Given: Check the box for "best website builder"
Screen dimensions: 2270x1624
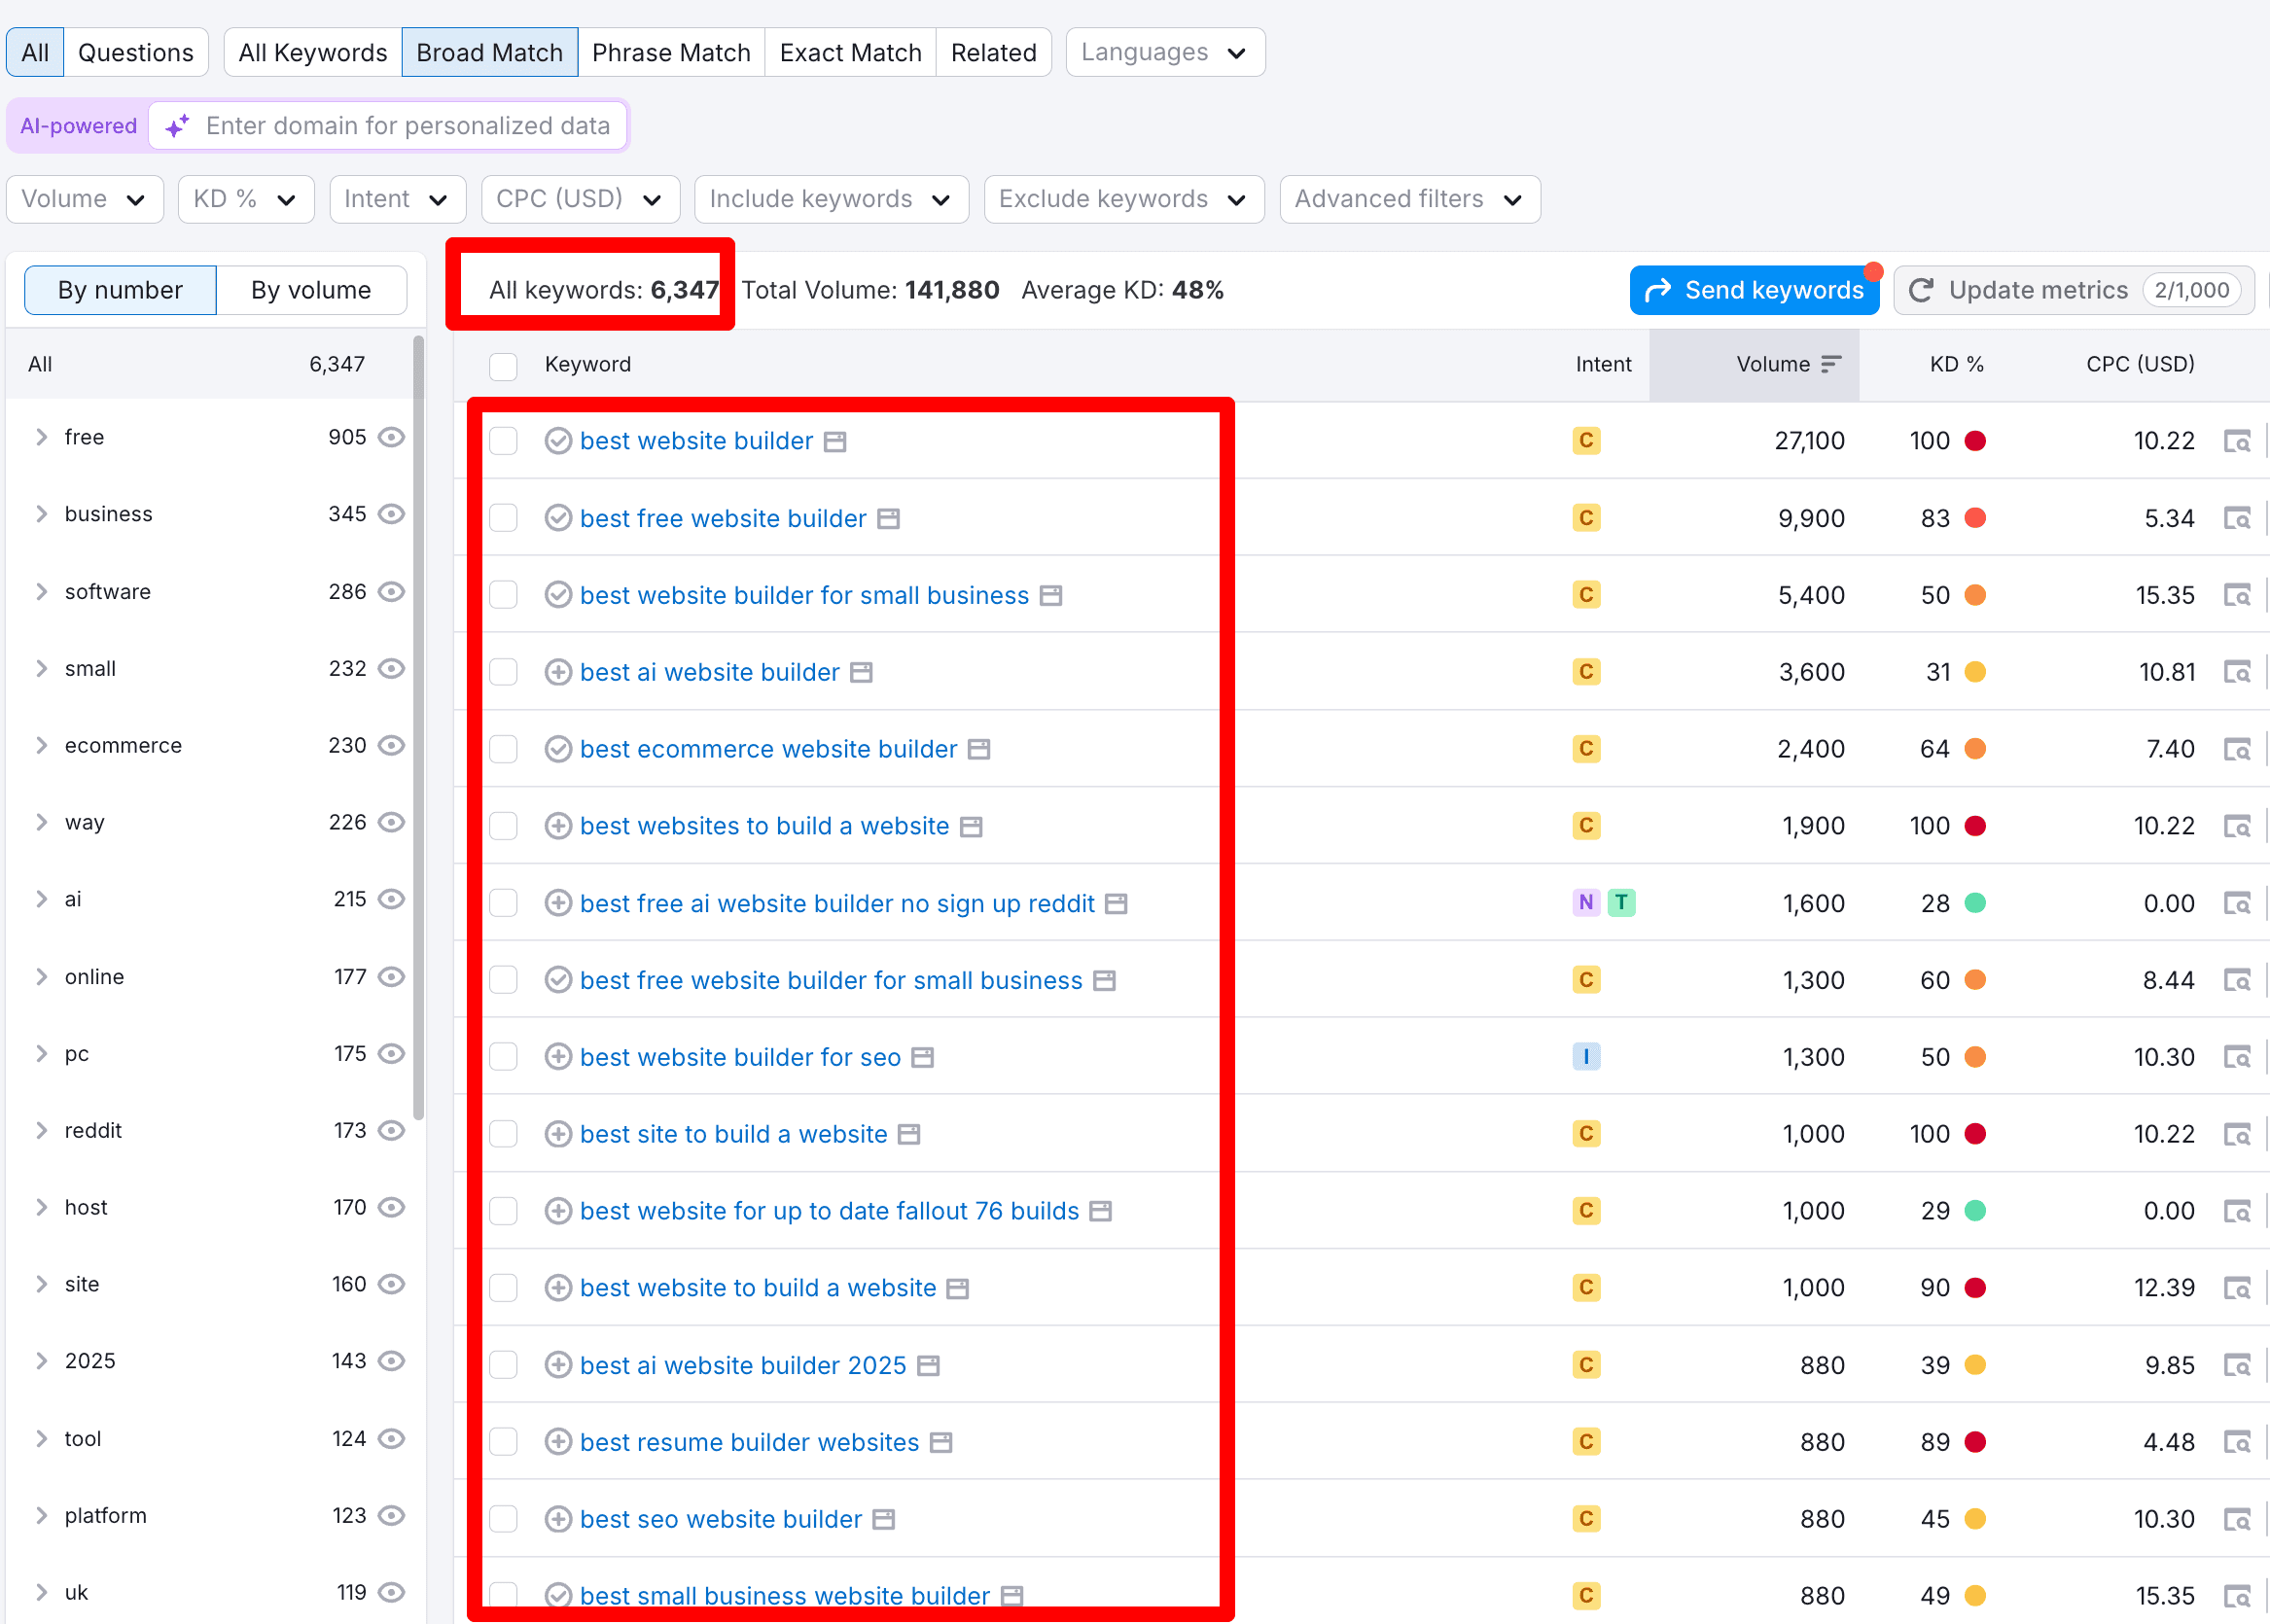Looking at the screenshot, I should click(x=503, y=440).
